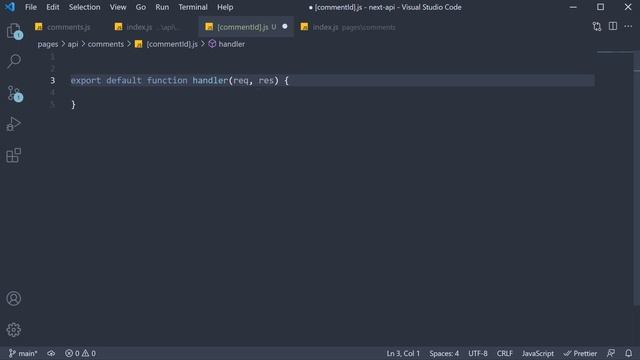The image size is (640, 360).
Task: Maximize the VS Code window
Action: pyautogui.click(x=600, y=7)
